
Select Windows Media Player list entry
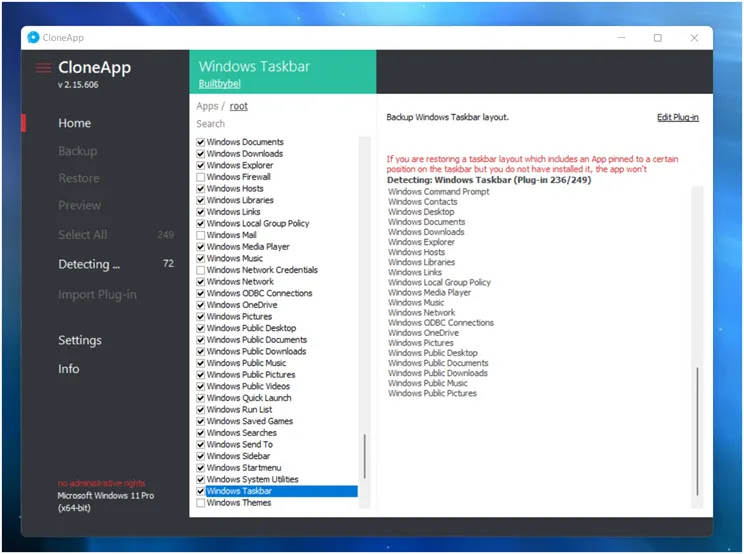(248, 247)
